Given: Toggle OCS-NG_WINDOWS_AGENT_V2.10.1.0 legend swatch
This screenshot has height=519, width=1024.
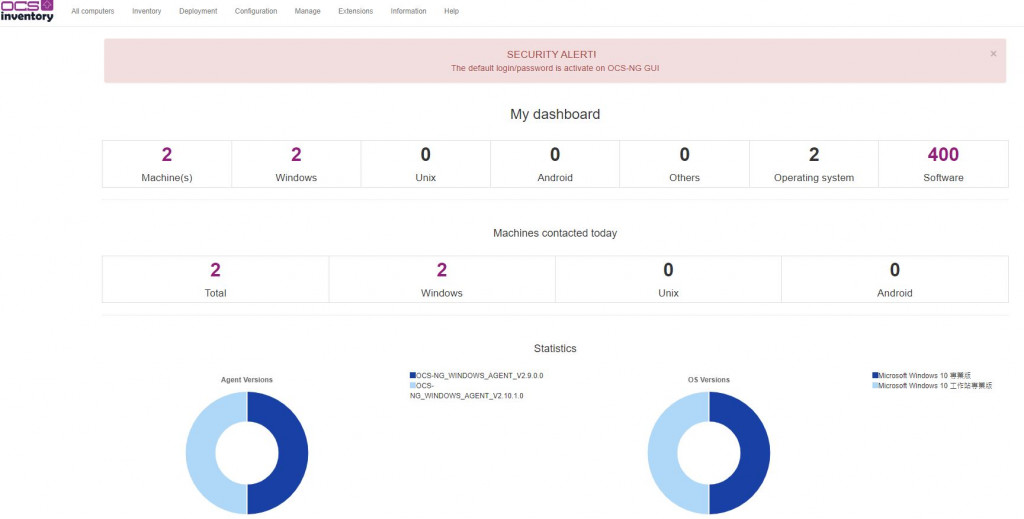Looking at the screenshot, I should 413,386.
